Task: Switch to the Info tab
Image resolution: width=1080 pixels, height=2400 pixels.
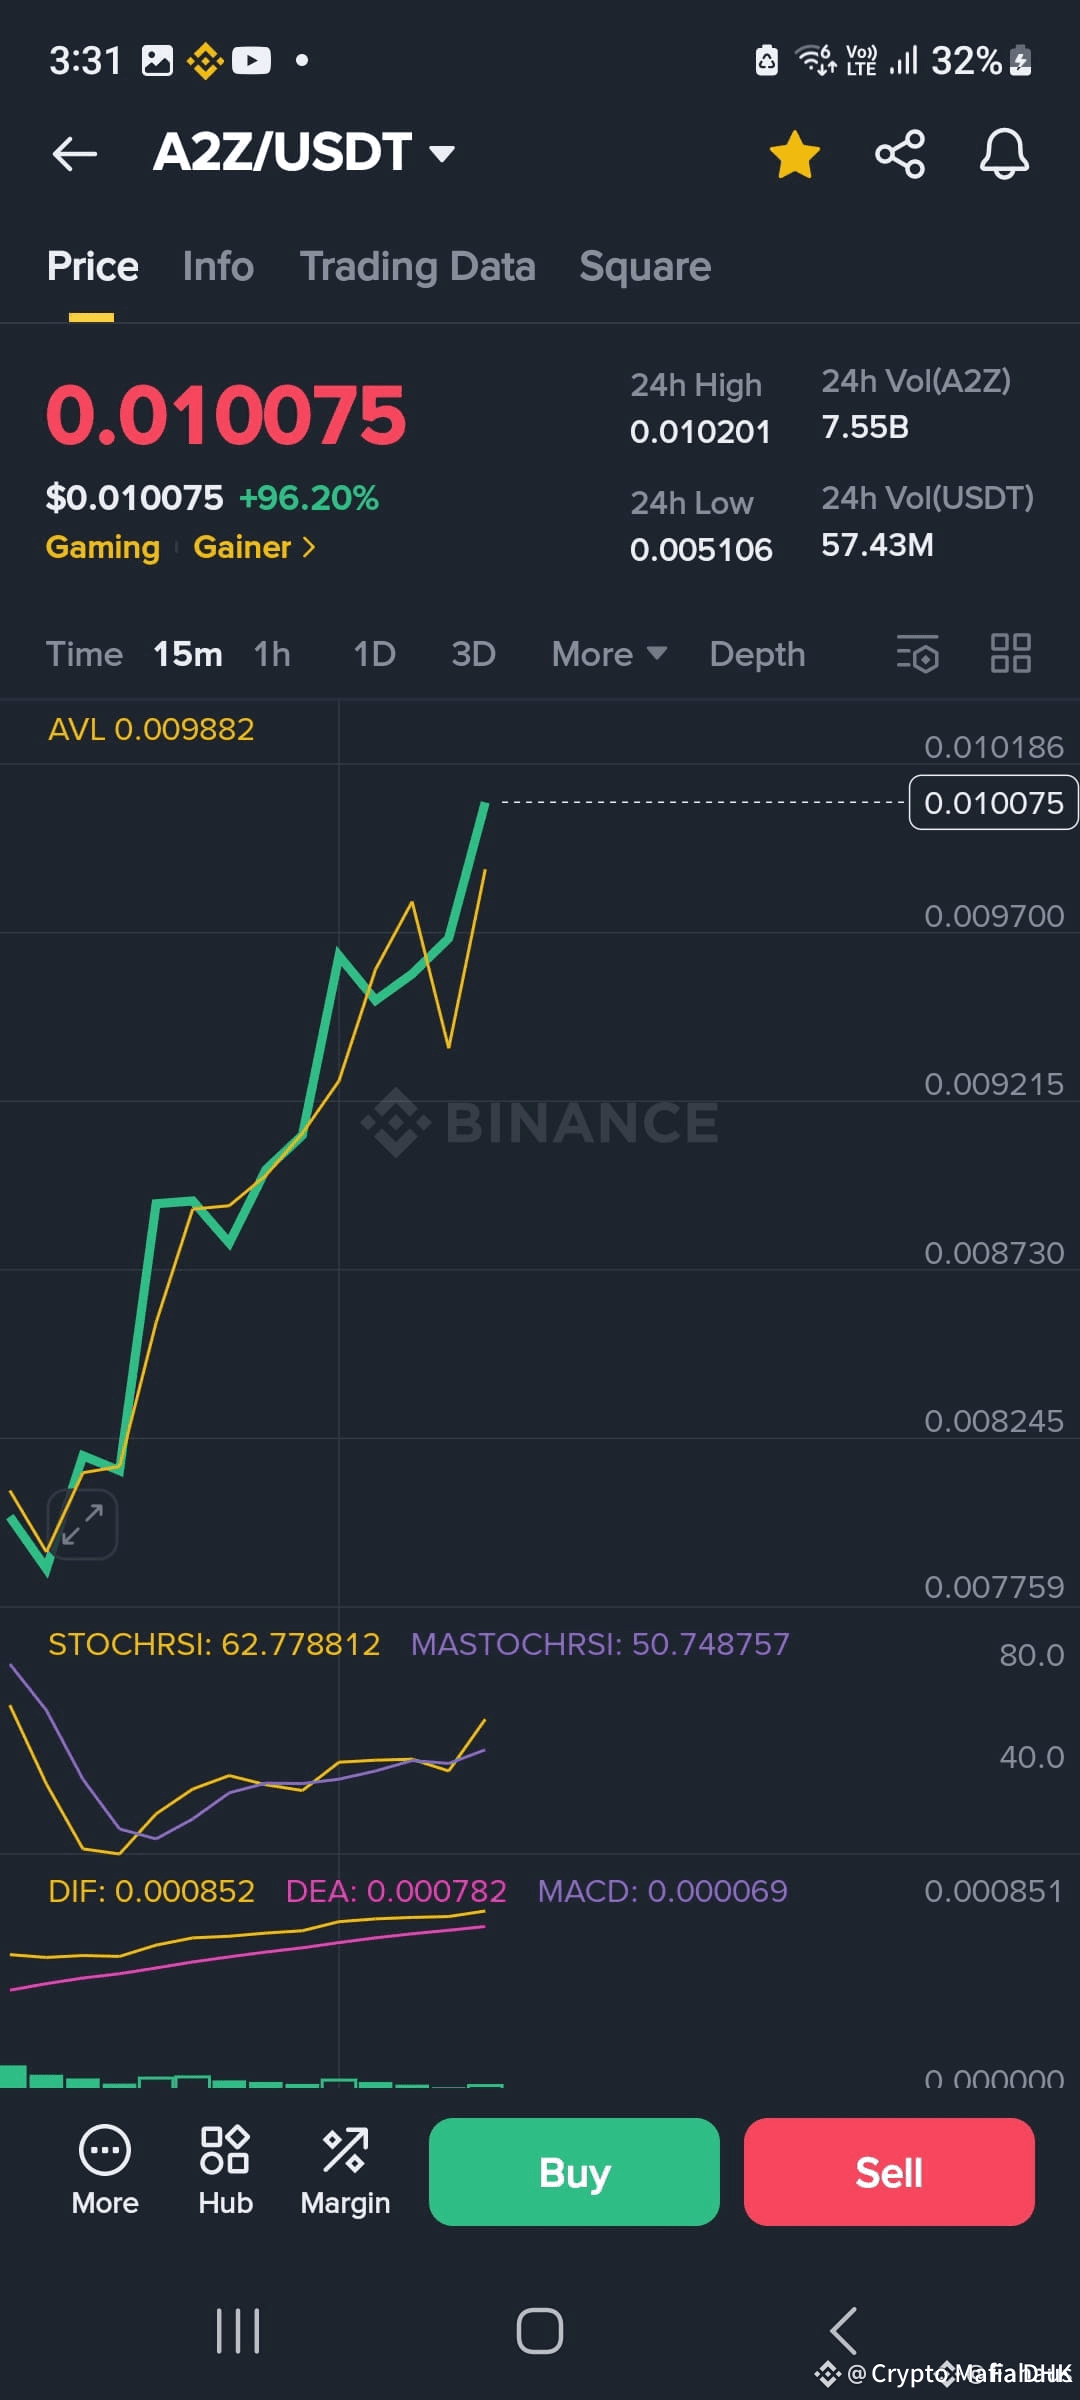Action: 218,267
